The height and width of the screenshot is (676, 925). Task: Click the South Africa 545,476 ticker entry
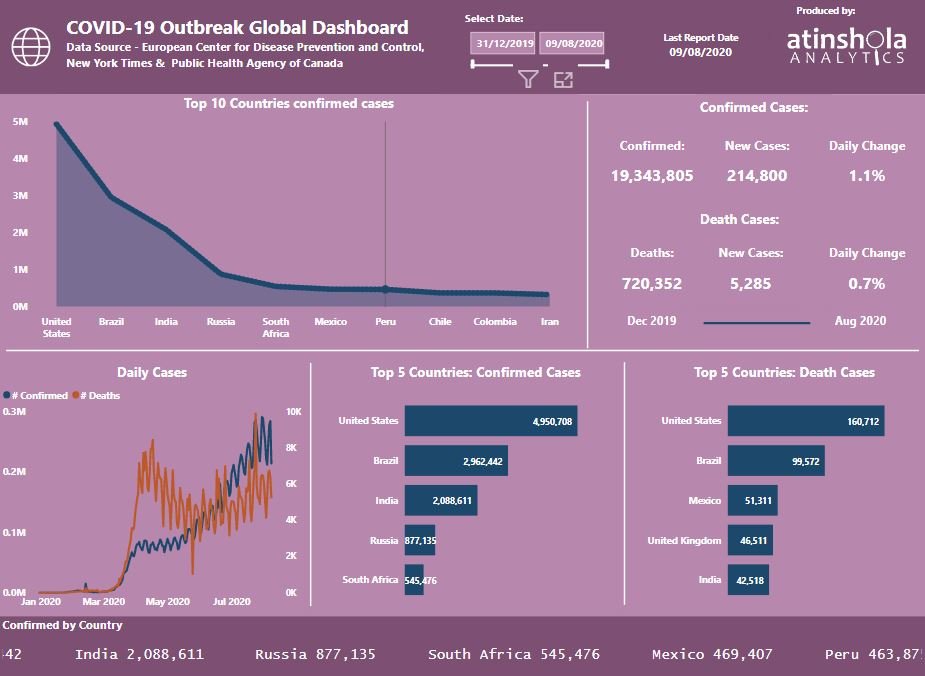pos(514,654)
